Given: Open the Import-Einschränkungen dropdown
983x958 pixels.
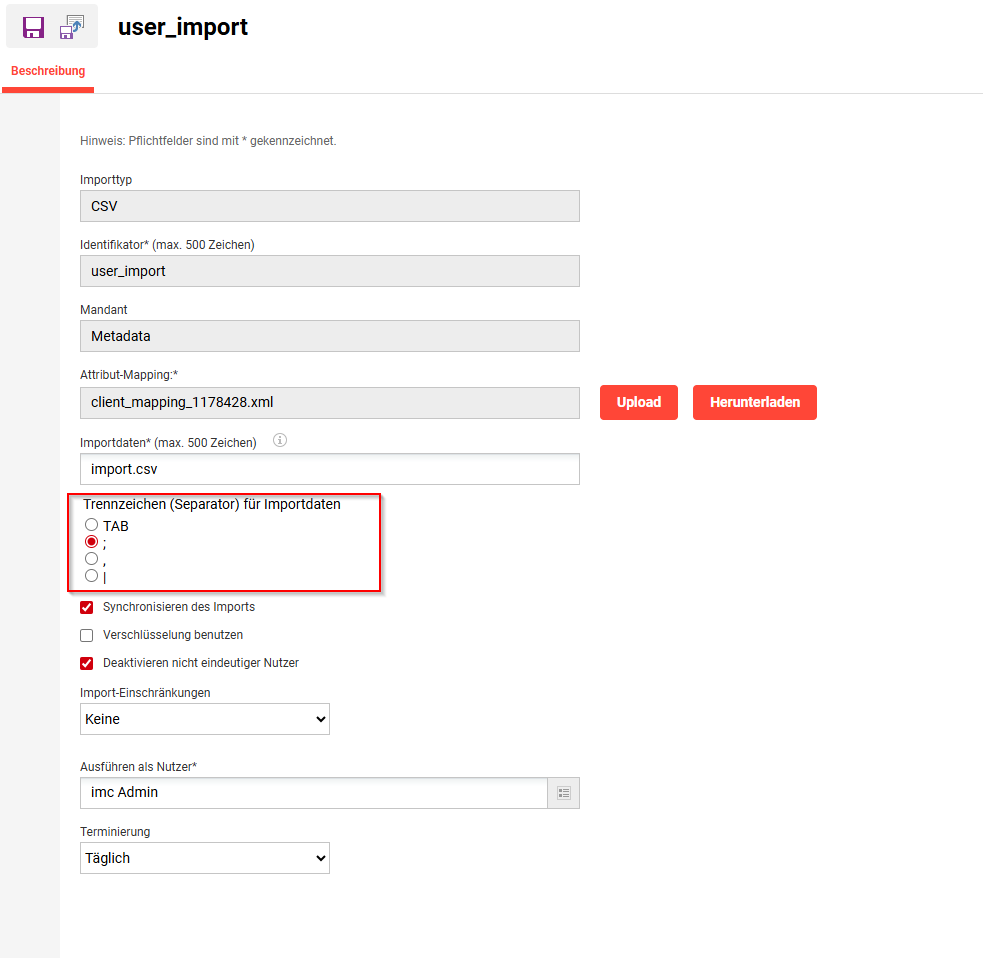Looking at the screenshot, I should (204, 719).
